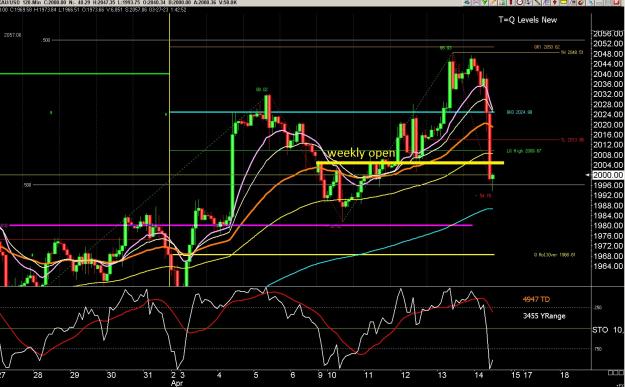Click the highlighted 2000.00 current price marker
The width and height of the screenshot is (625, 387).
click(x=608, y=175)
